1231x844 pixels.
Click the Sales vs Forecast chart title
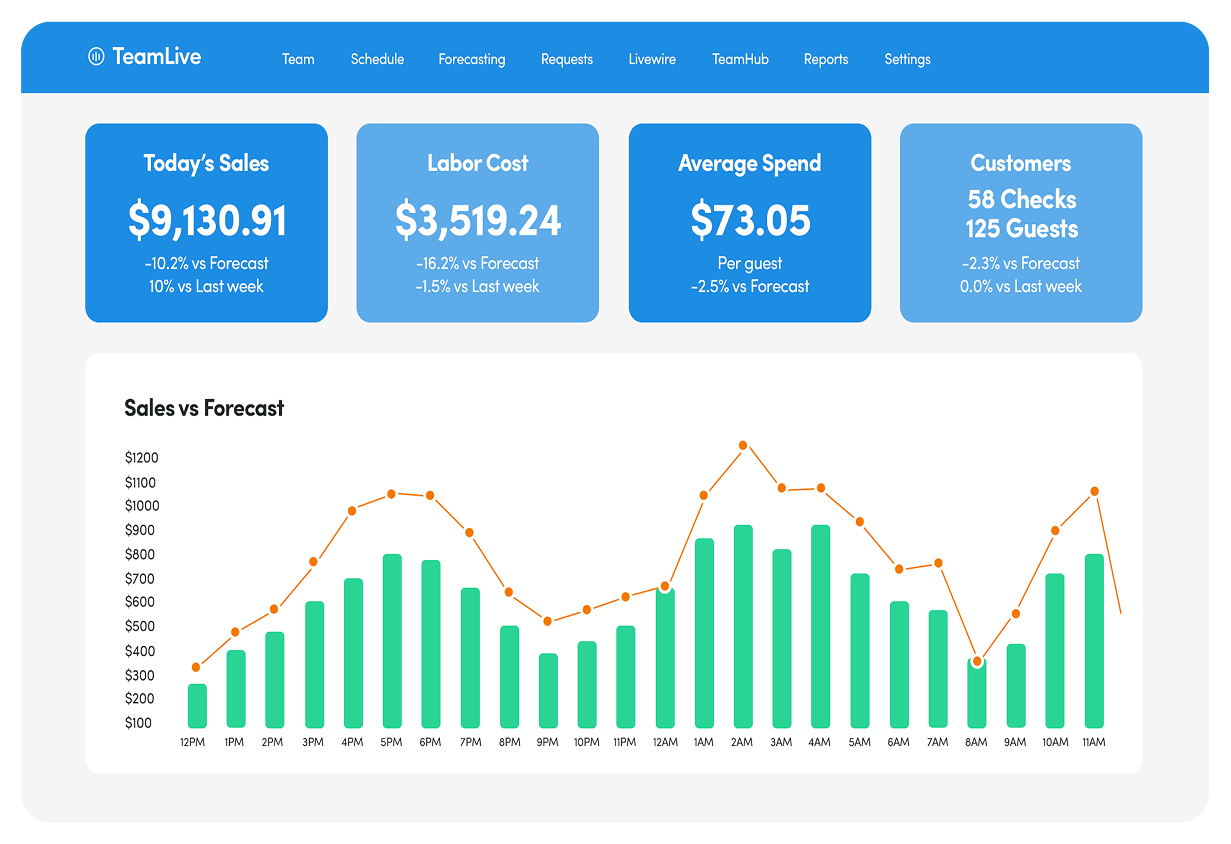point(204,408)
